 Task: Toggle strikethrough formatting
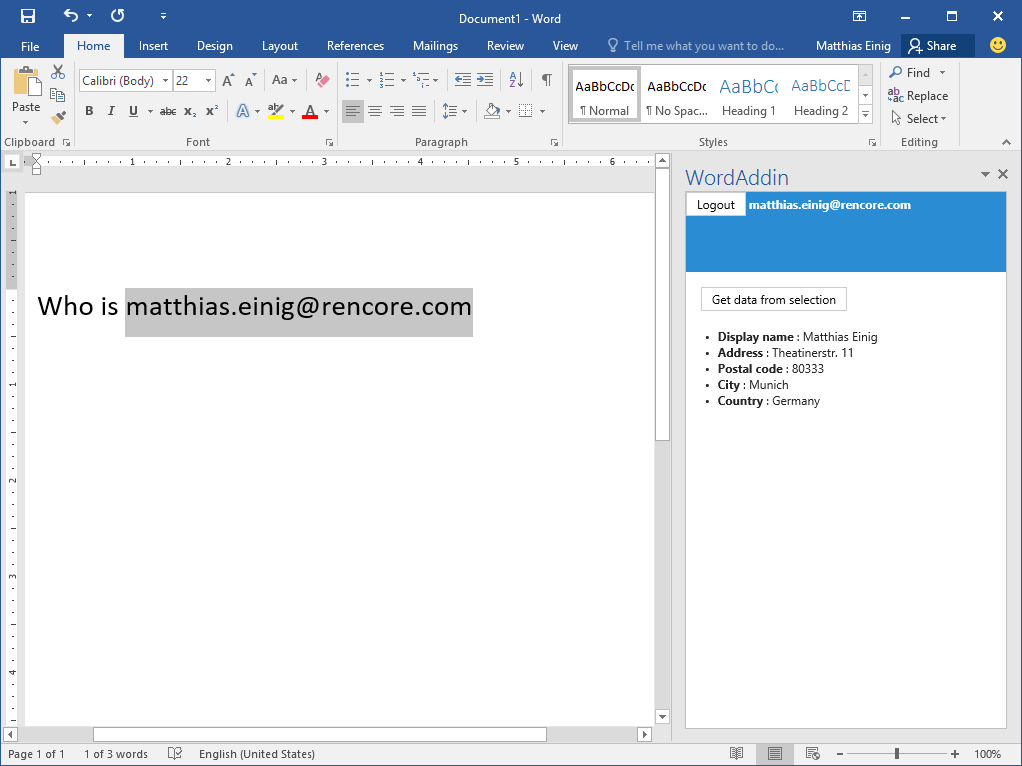[168, 111]
